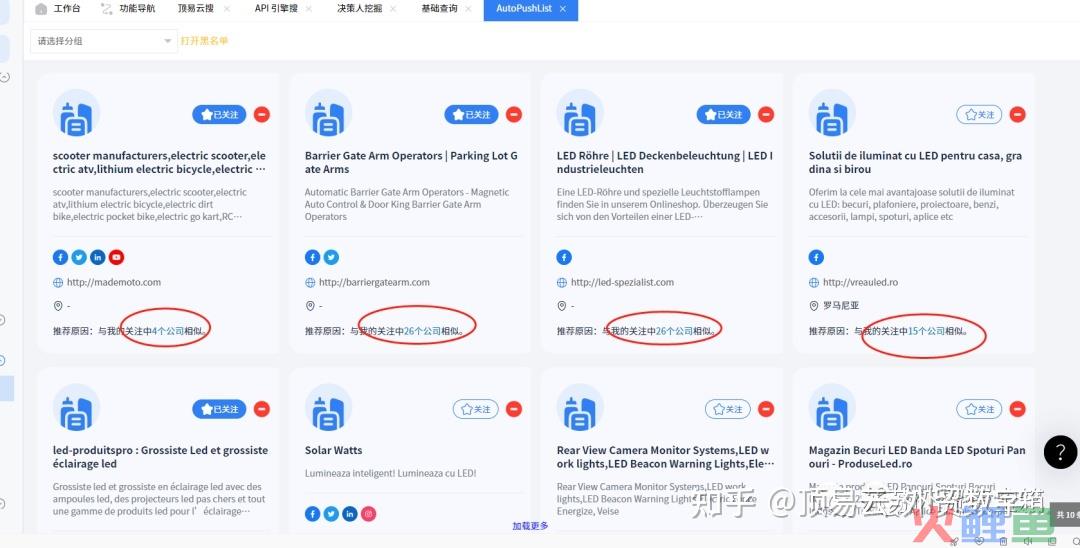The width and height of the screenshot is (1080, 548).
Task: Open LinkedIn icon on mademoto.com card
Action: tap(98, 257)
